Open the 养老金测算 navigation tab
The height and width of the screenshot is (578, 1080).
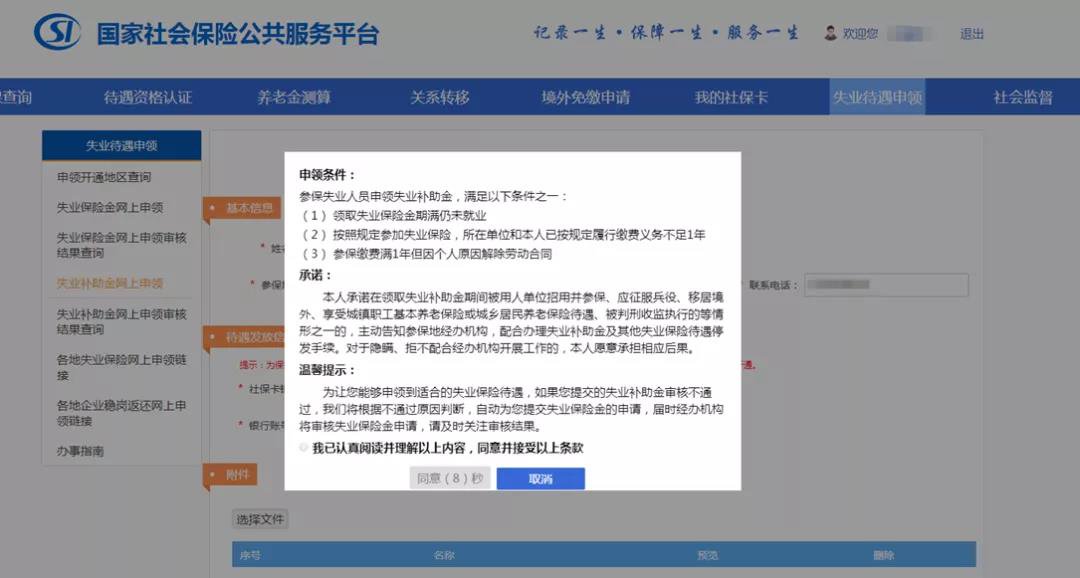[294, 97]
